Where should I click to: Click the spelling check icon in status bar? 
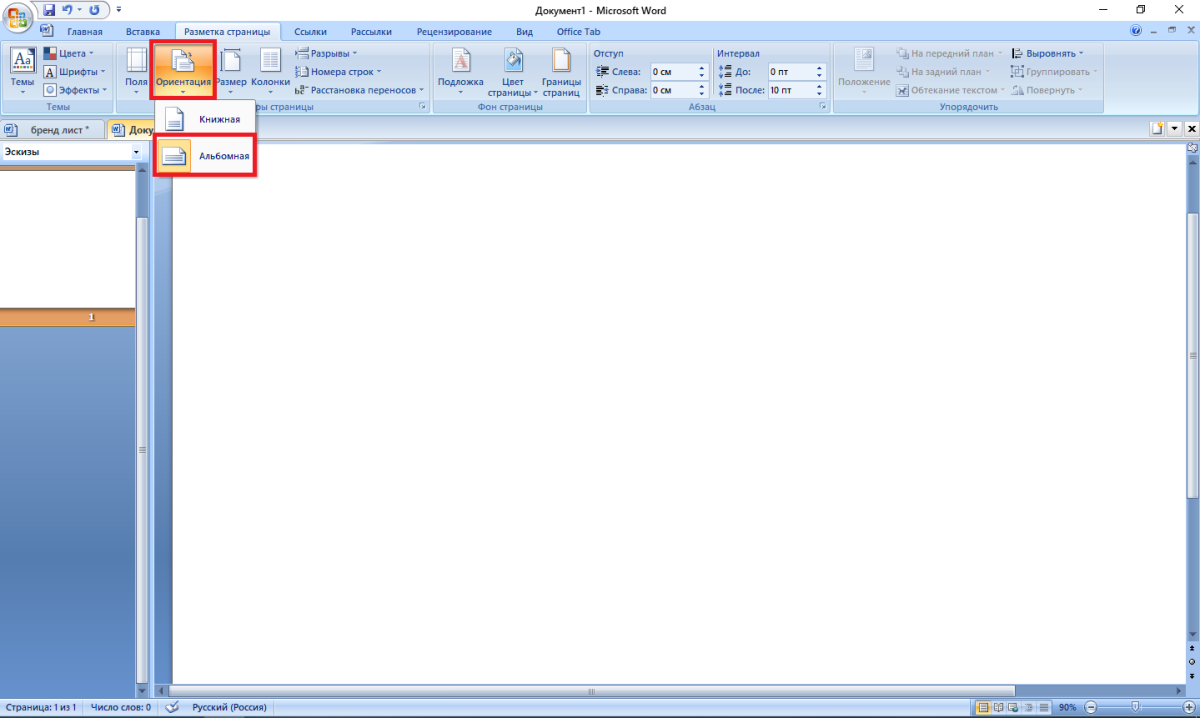click(171, 707)
